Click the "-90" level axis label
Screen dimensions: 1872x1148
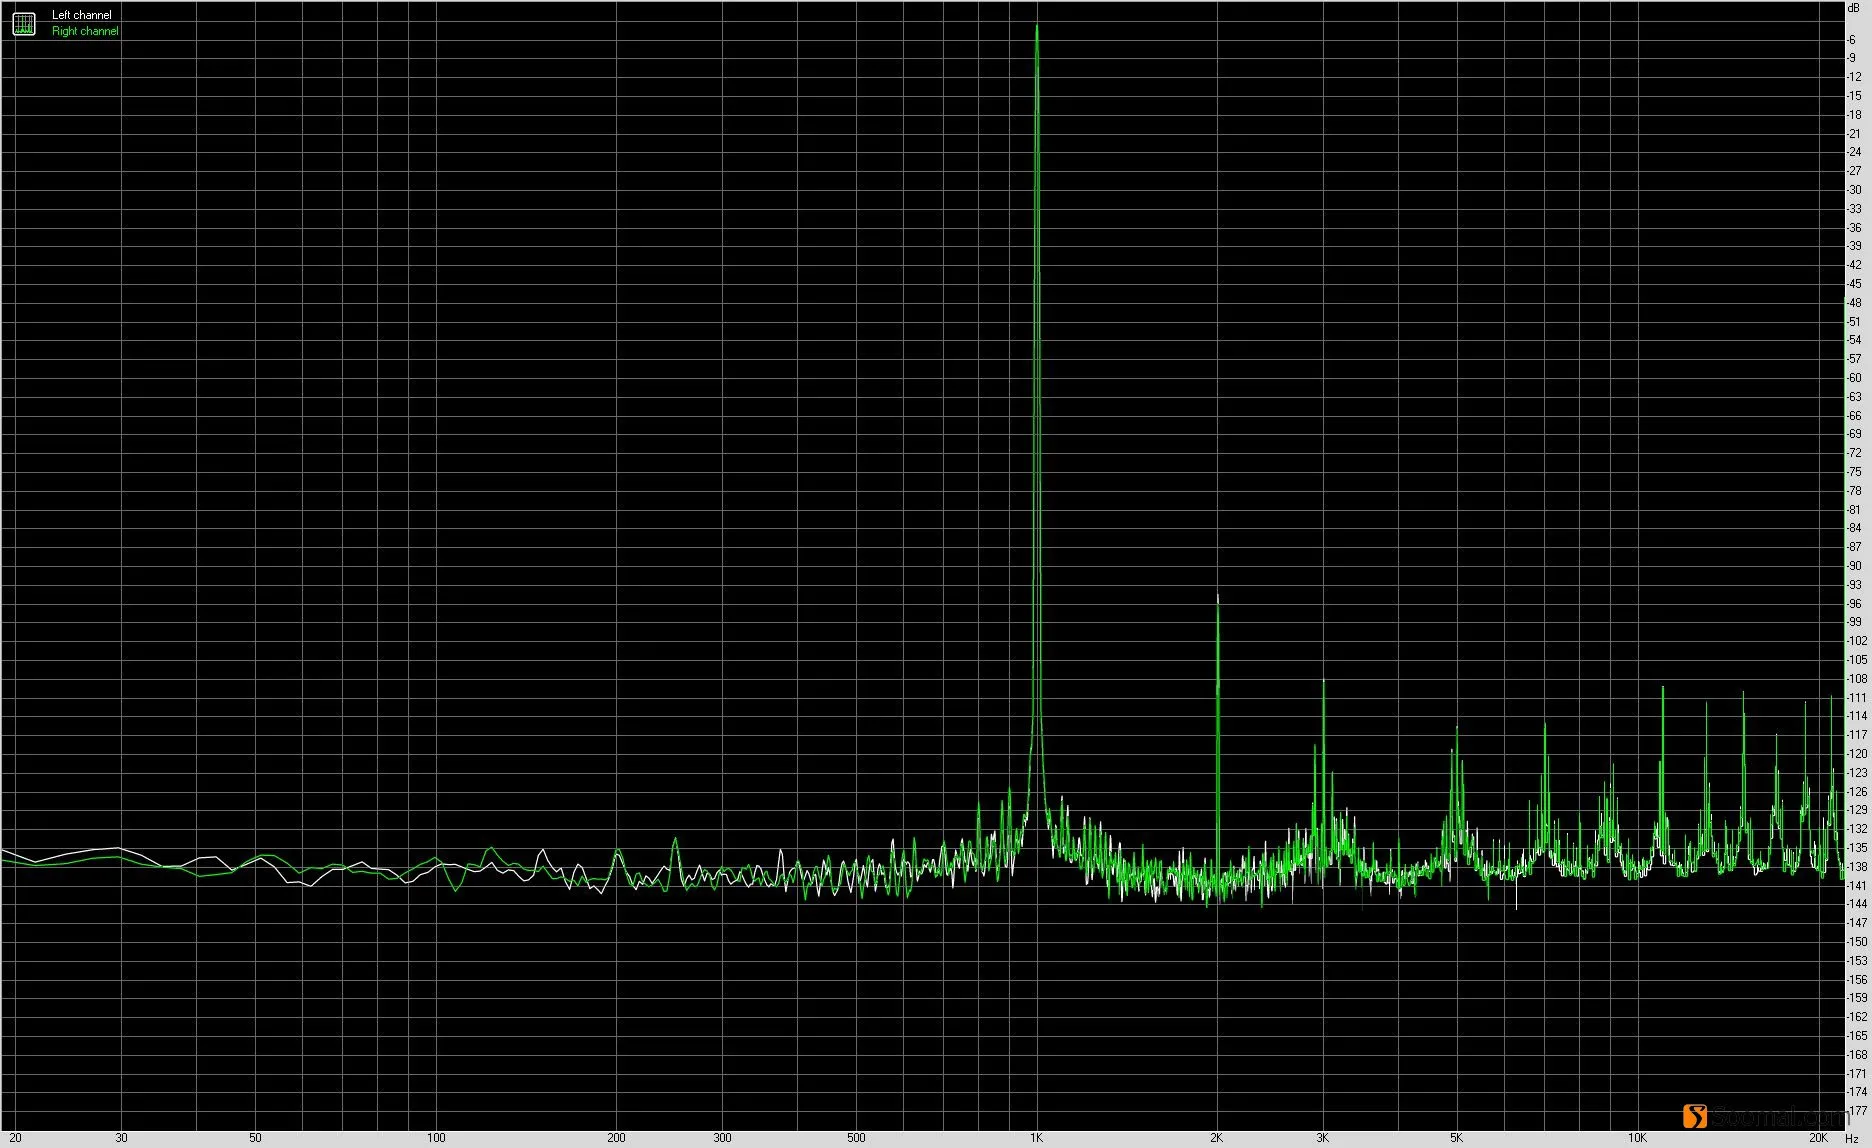[x=1854, y=566]
